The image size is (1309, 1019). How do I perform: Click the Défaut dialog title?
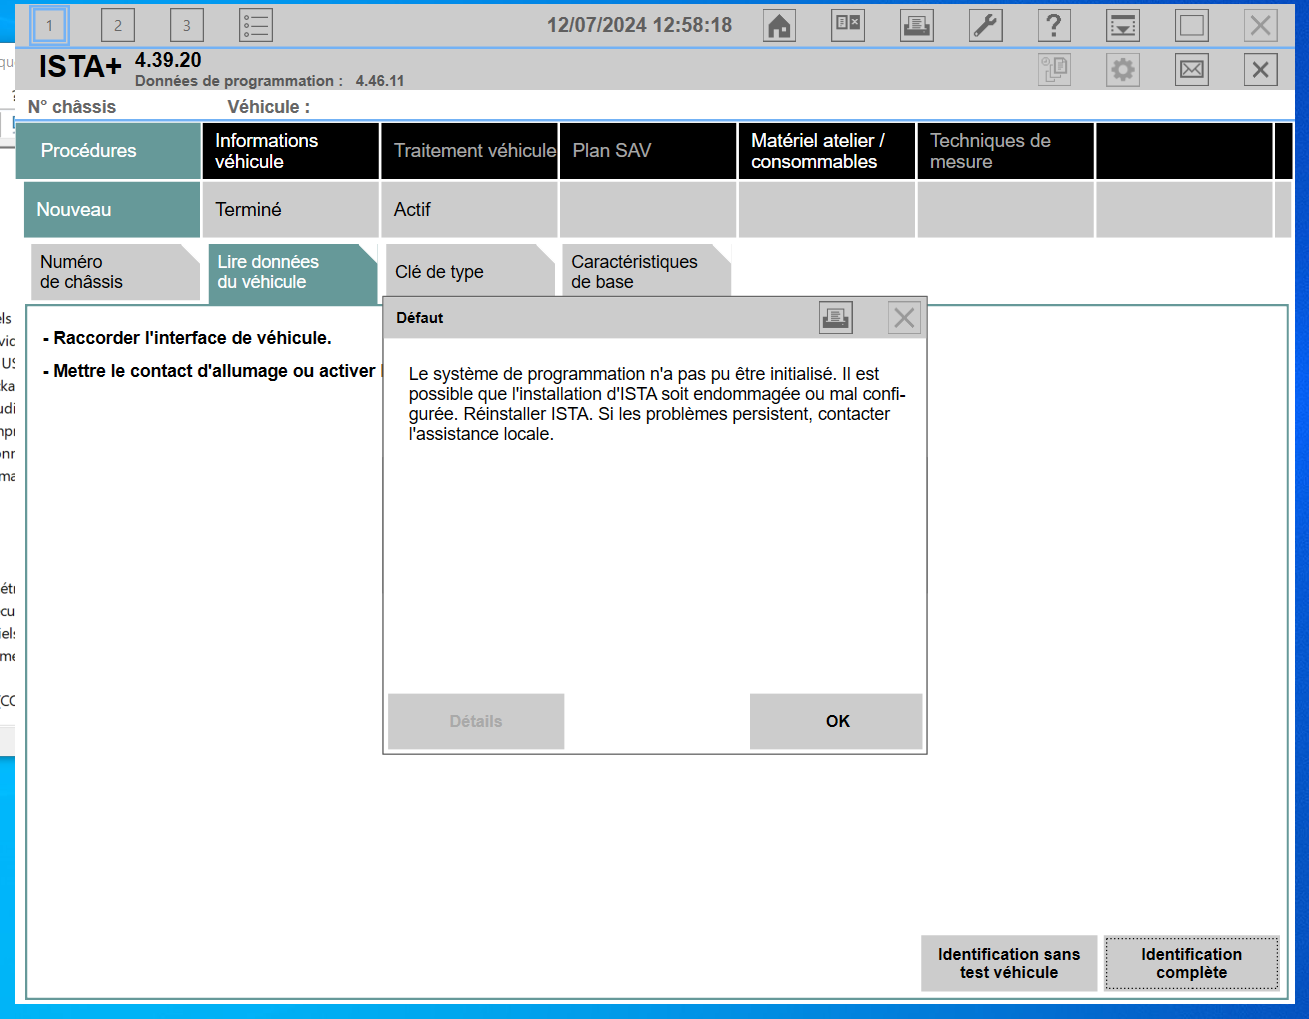click(x=420, y=318)
